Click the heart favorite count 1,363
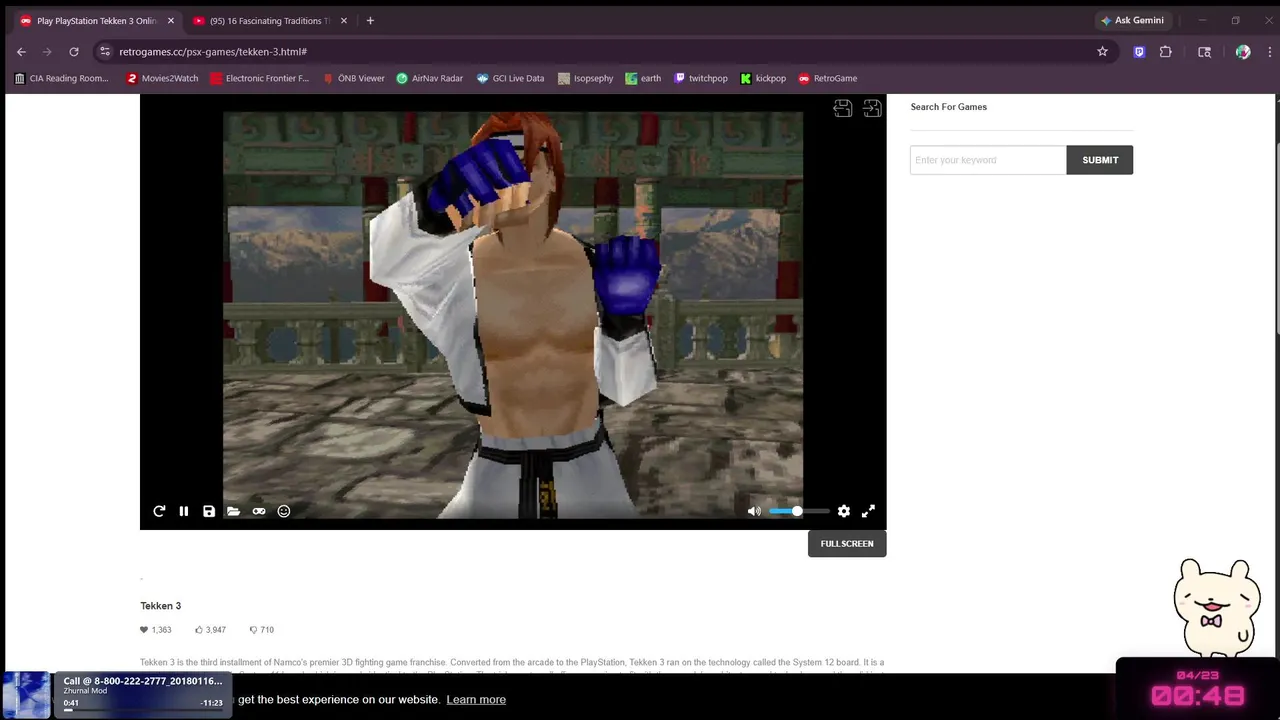Image resolution: width=1280 pixels, height=720 pixels. 156,630
